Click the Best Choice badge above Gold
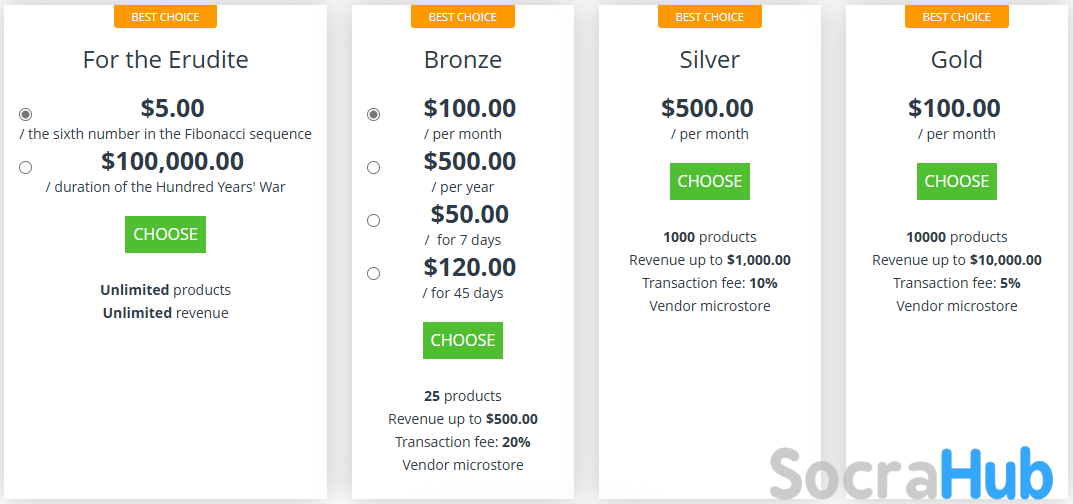 click(956, 17)
